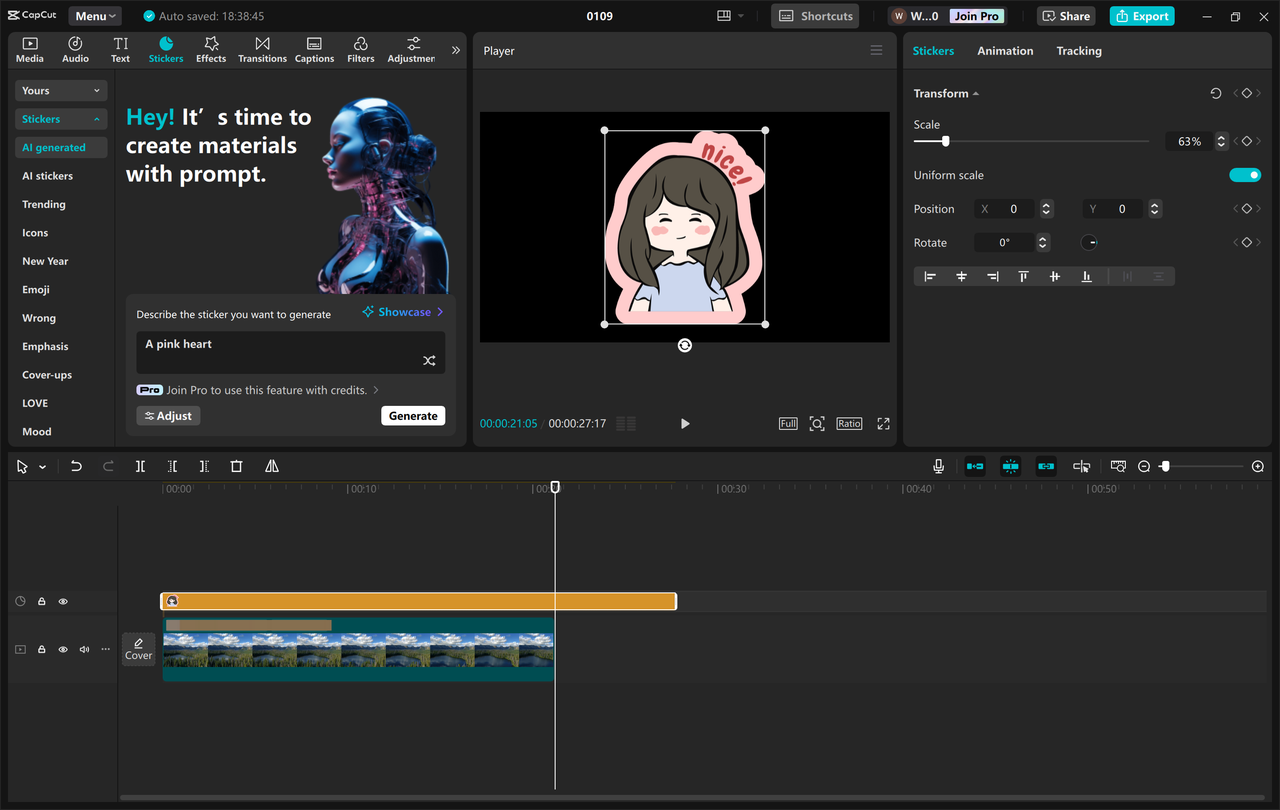This screenshot has width=1280, height=810.
Task: Select the Transitions panel icon
Action: click(262, 48)
